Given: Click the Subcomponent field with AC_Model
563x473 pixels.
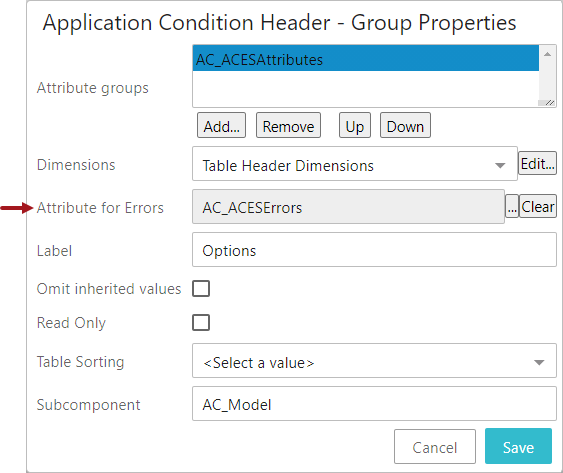Looking at the screenshot, I should tap(374, 404).
